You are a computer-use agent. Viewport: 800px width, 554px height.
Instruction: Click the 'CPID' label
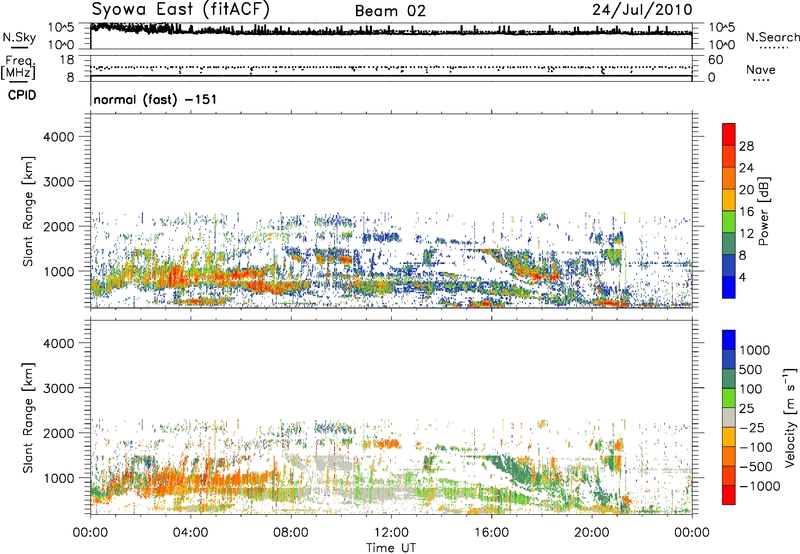[22, 95]
